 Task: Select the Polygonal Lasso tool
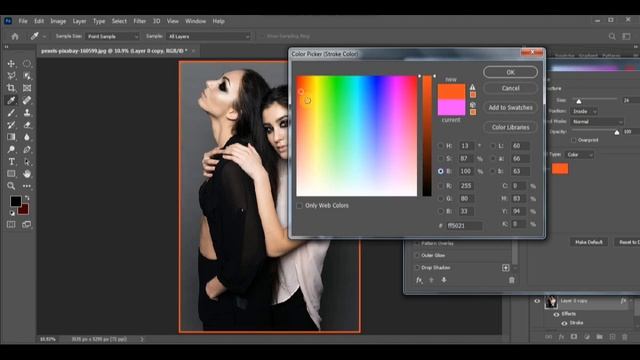11,76
